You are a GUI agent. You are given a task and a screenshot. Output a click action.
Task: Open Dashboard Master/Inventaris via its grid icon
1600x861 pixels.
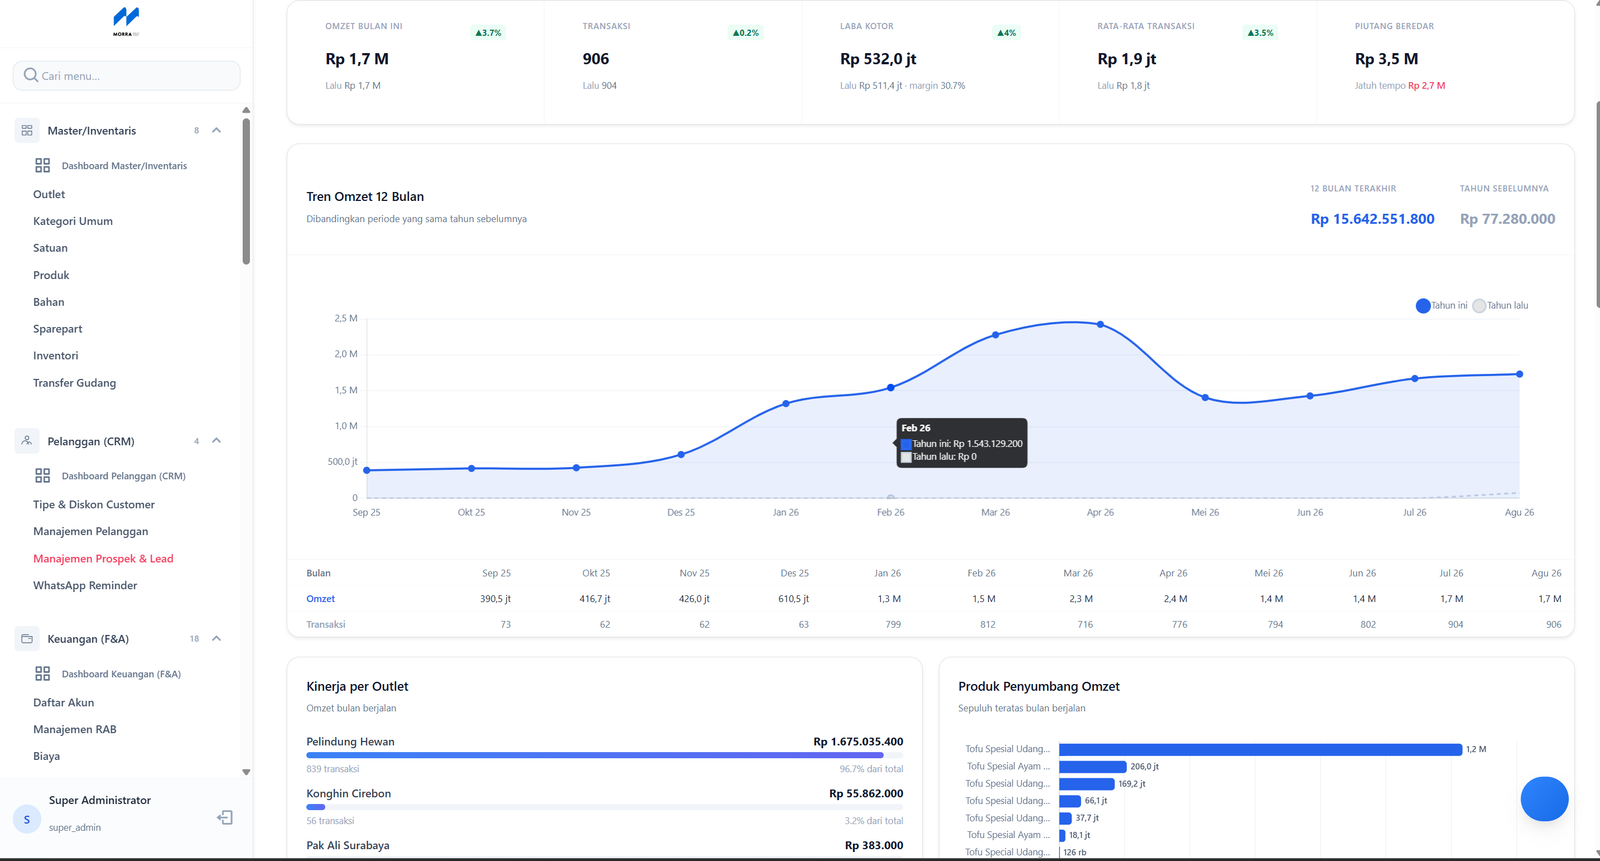point(42,165)
